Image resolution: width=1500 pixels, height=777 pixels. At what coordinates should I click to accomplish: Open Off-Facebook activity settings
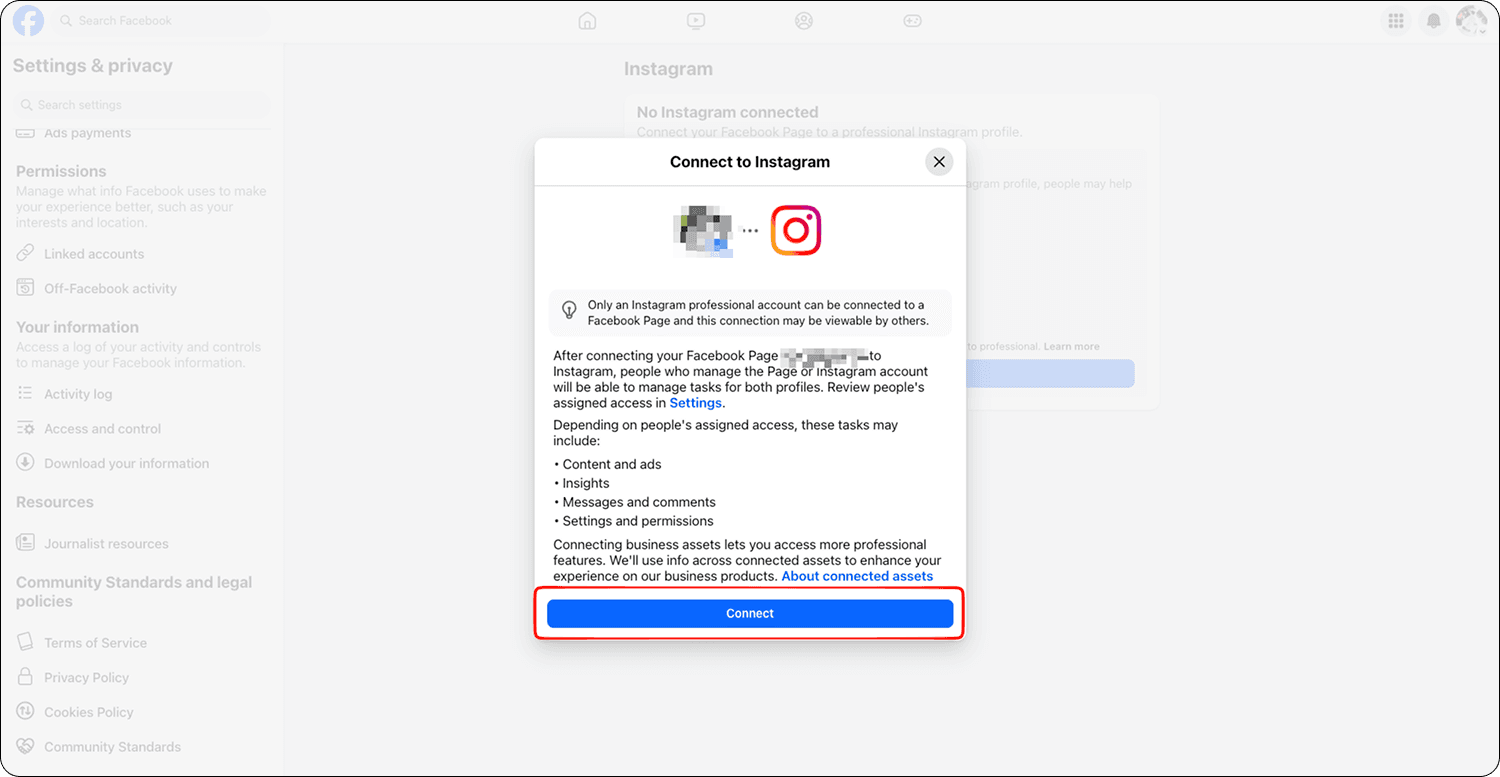pos(110,289)
